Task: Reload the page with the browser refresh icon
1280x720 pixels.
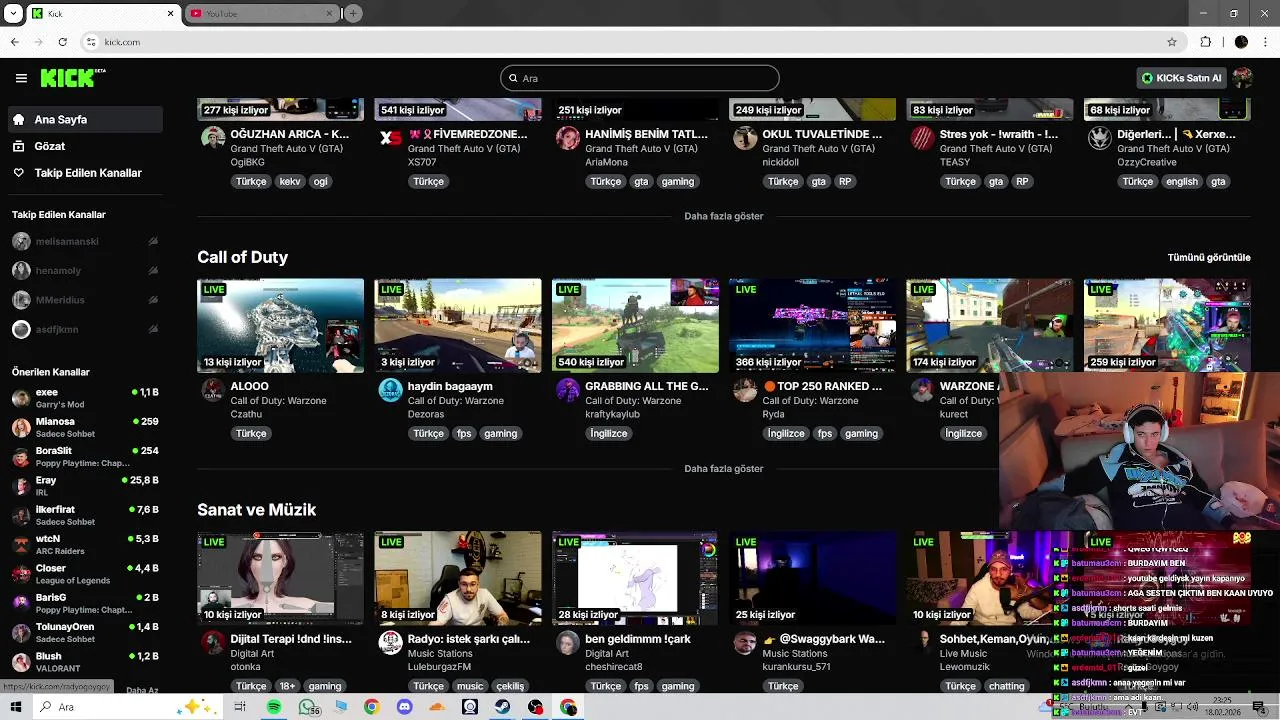Action: coord(62,42)
